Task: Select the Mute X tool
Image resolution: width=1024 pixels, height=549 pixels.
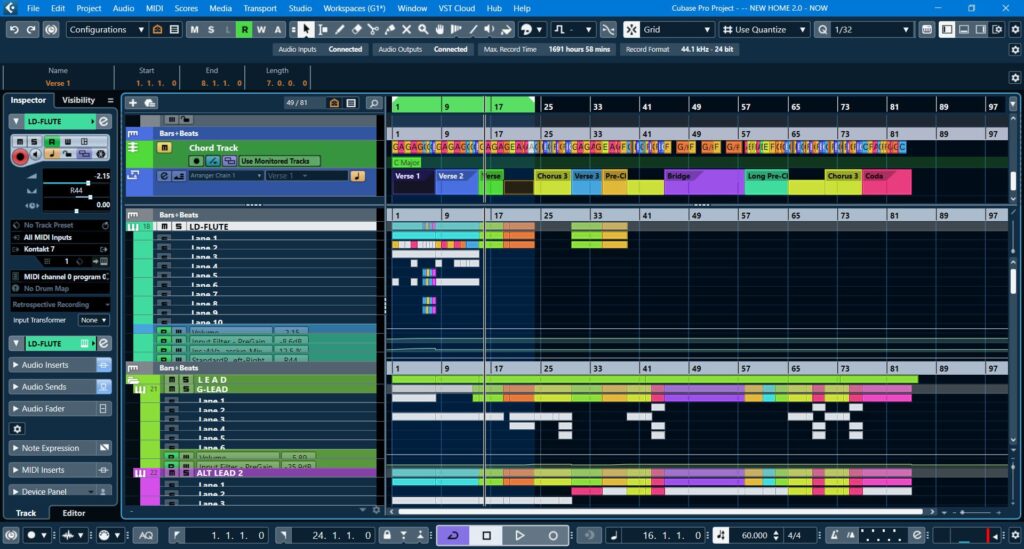Action: coord(406,29)
